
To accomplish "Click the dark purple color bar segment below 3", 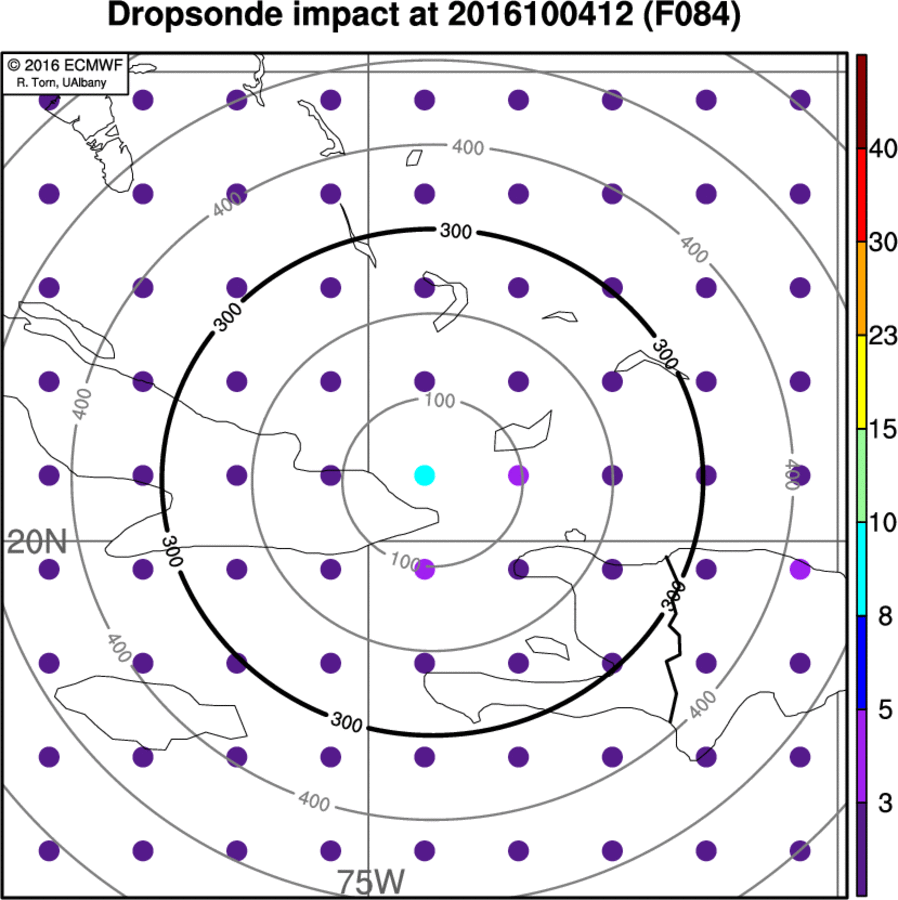I will [x=862, y=849].
